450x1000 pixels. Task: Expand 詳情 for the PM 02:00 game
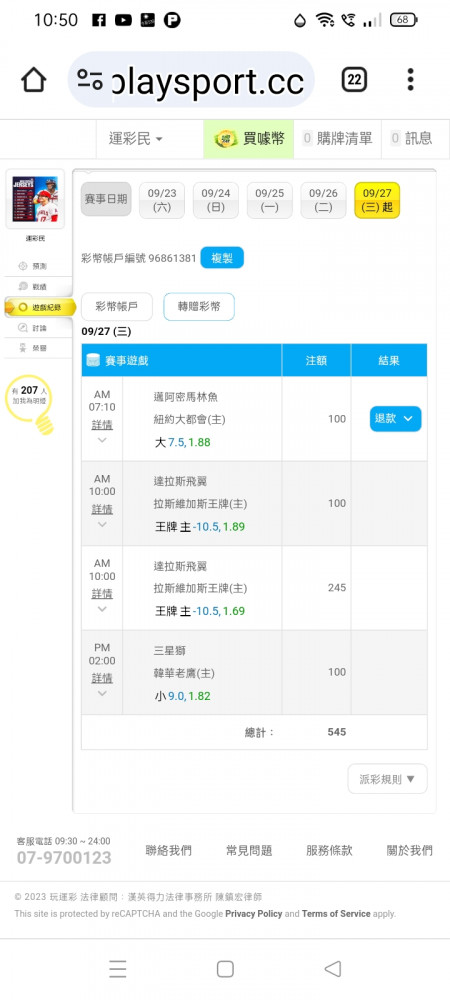[102, 678]
